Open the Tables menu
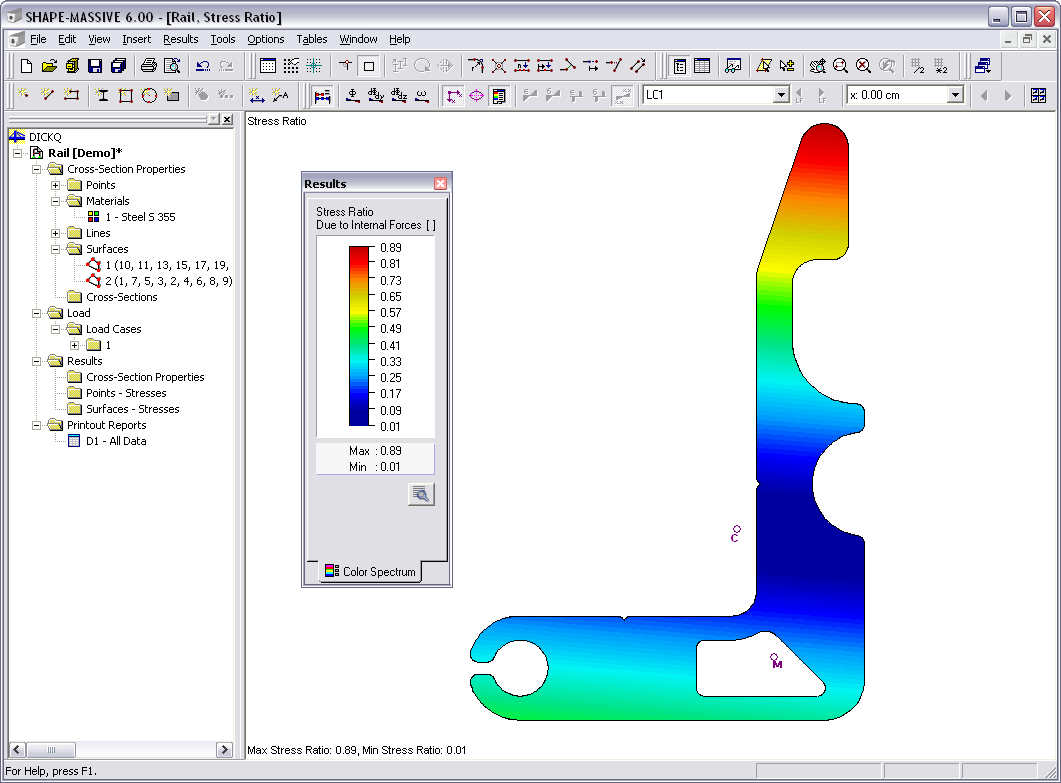Screen dimensions: 1061x783 (312, 39)
